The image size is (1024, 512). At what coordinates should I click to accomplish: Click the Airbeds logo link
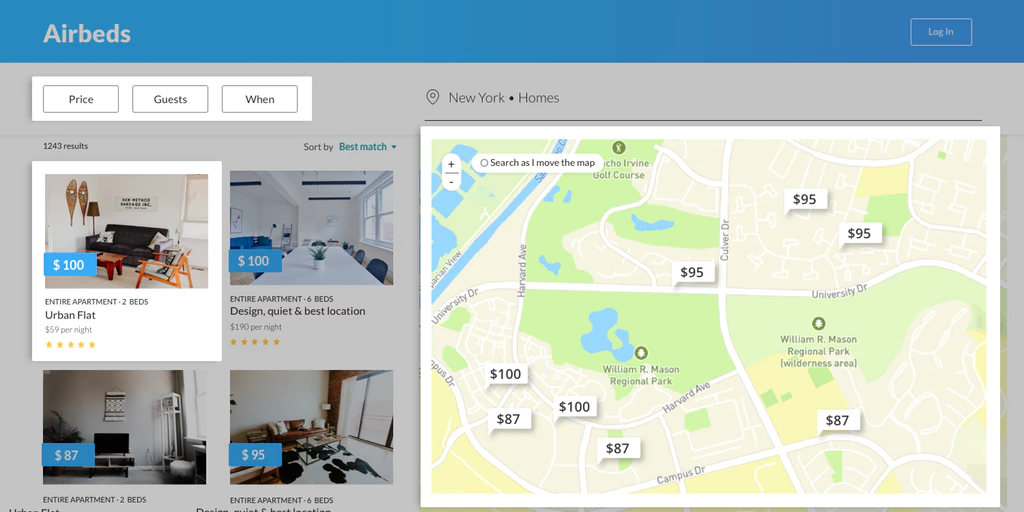point(87,33)
